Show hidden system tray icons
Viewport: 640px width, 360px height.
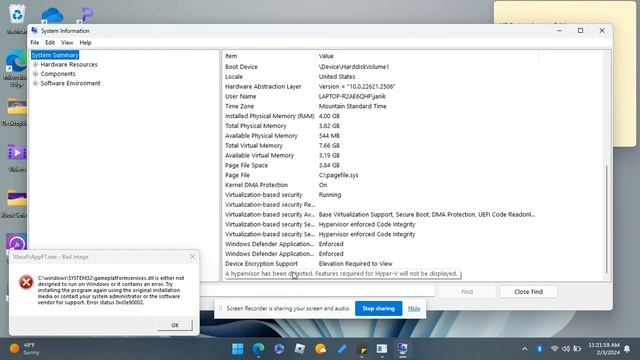[x=524, y=349]
